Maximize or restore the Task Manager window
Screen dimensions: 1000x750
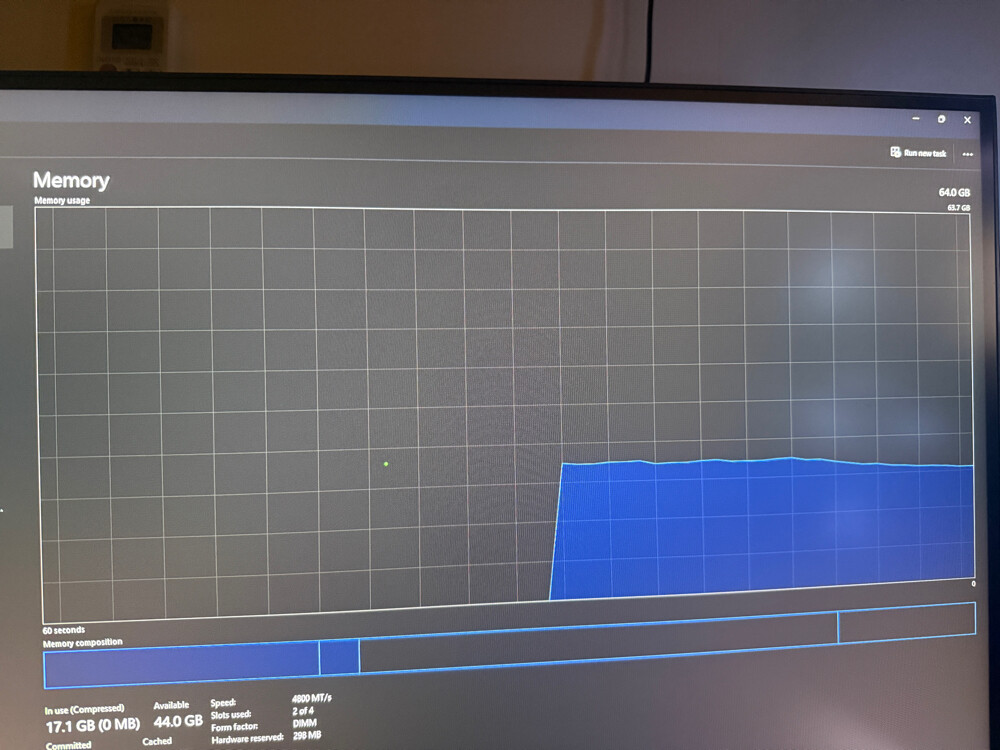pos(941,119)
